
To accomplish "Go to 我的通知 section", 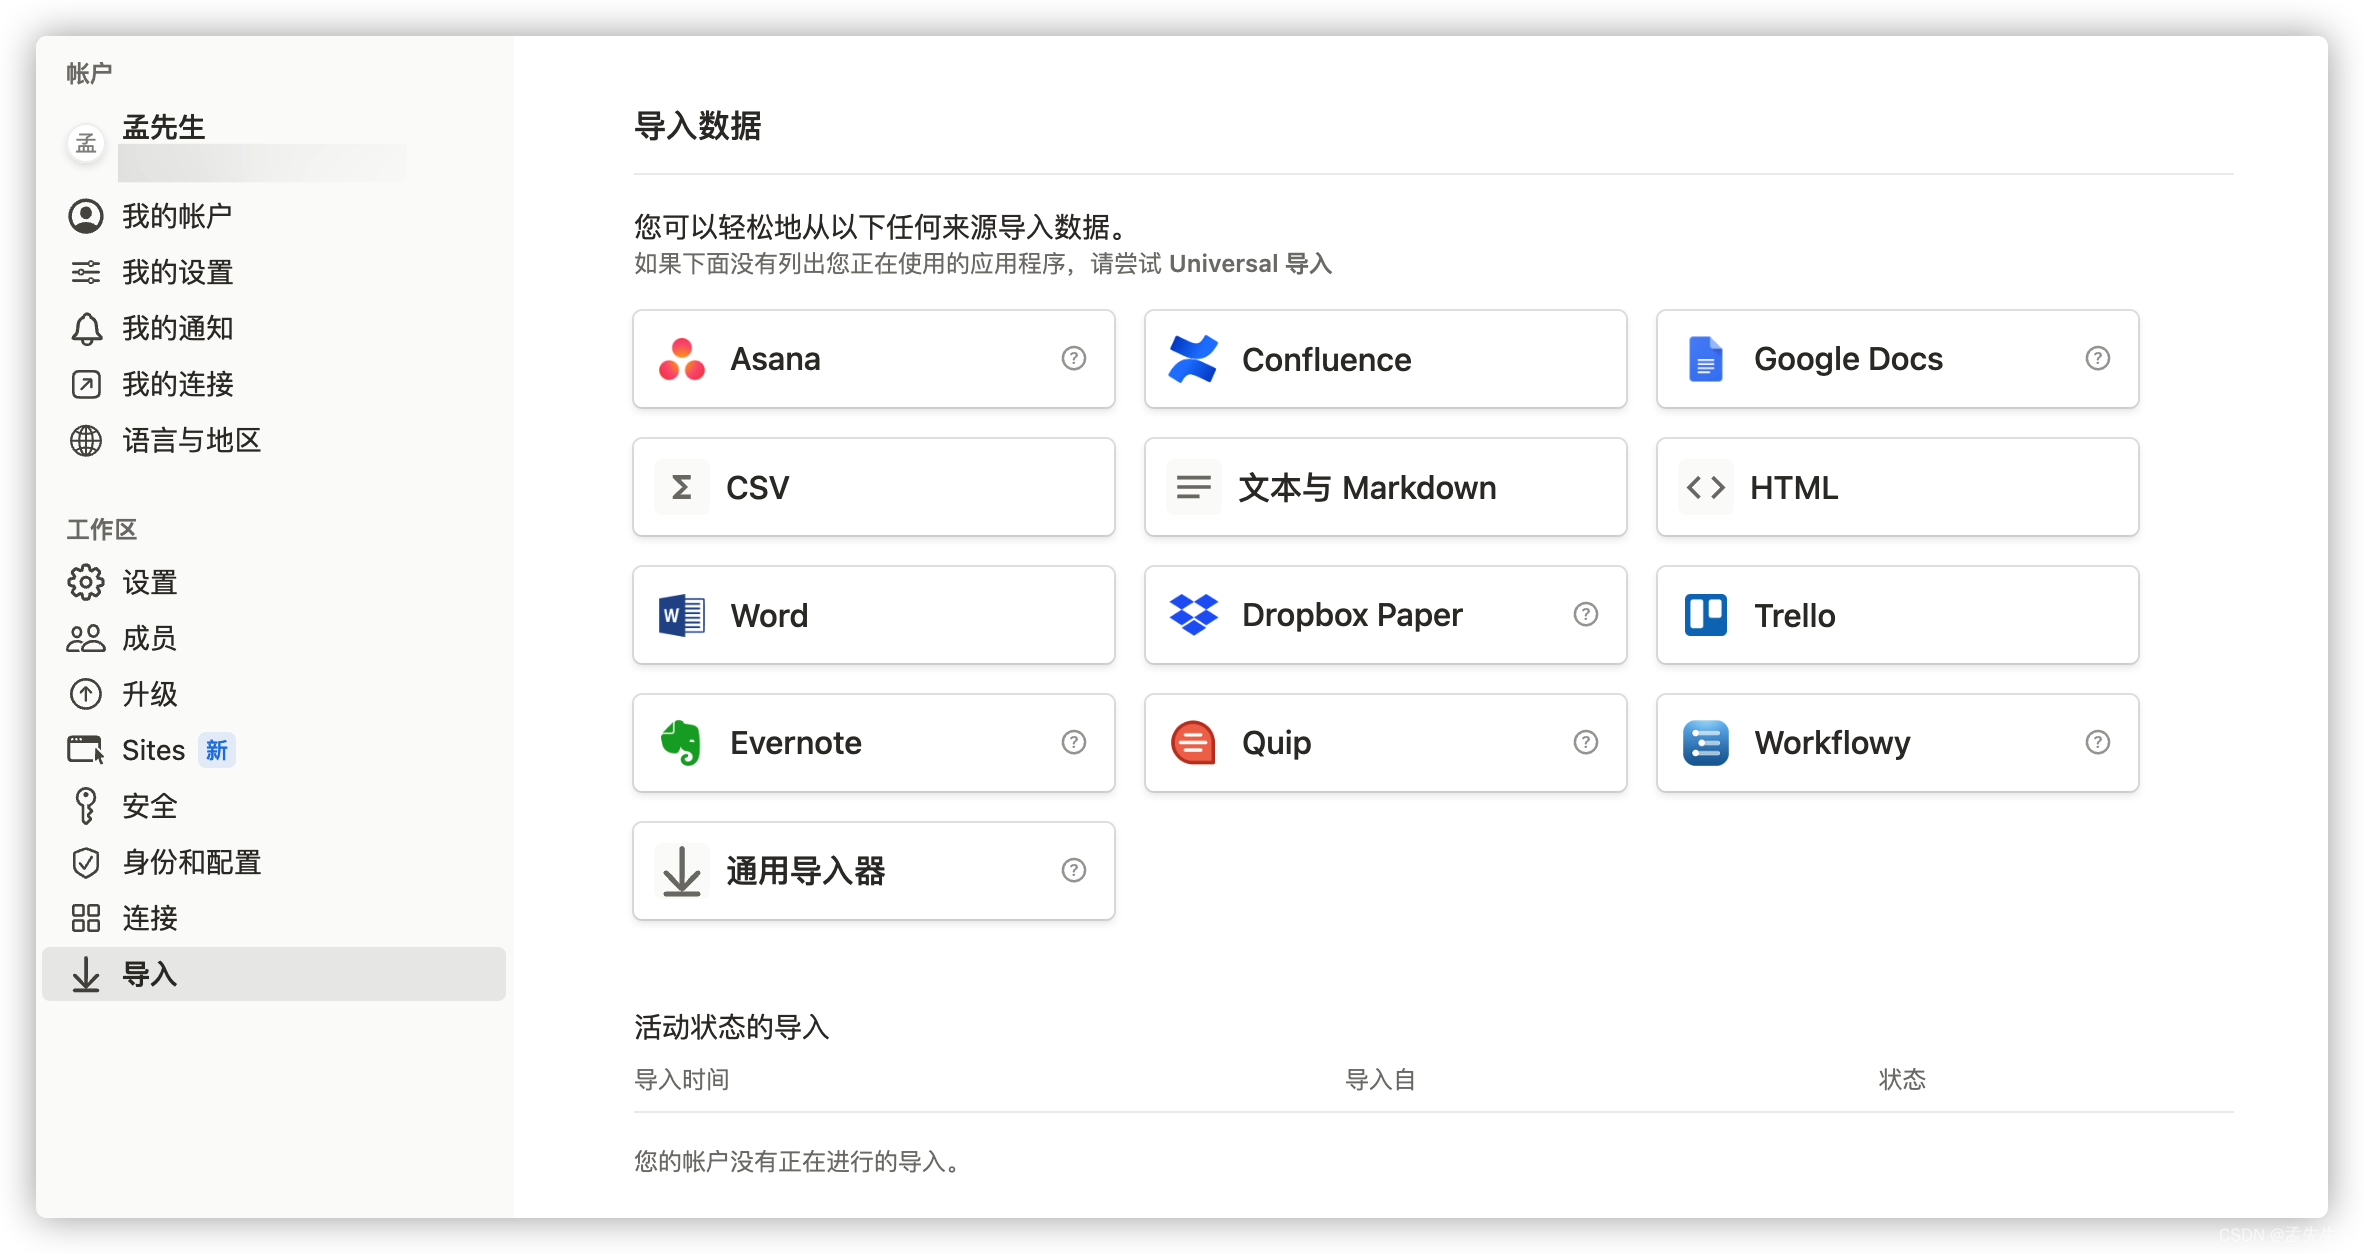I will (x=274, y=328).
